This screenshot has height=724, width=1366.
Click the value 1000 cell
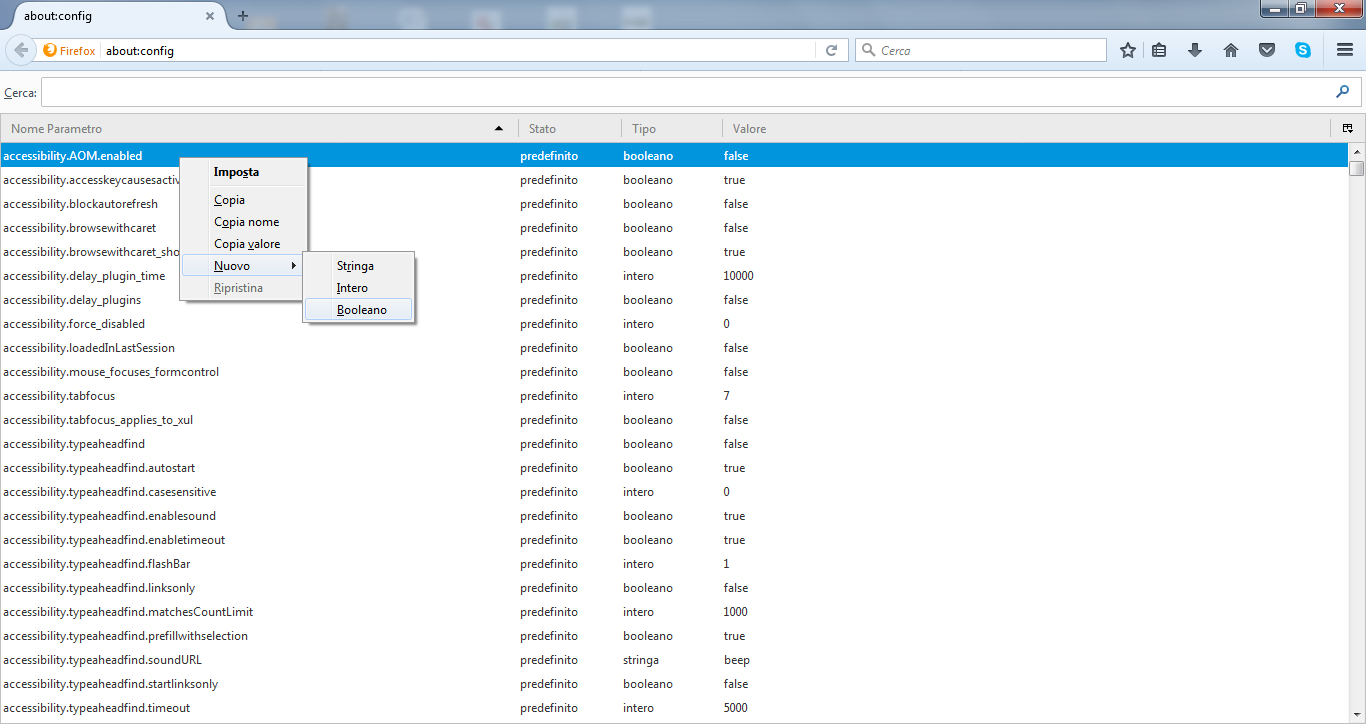click(x=736, y=612)
